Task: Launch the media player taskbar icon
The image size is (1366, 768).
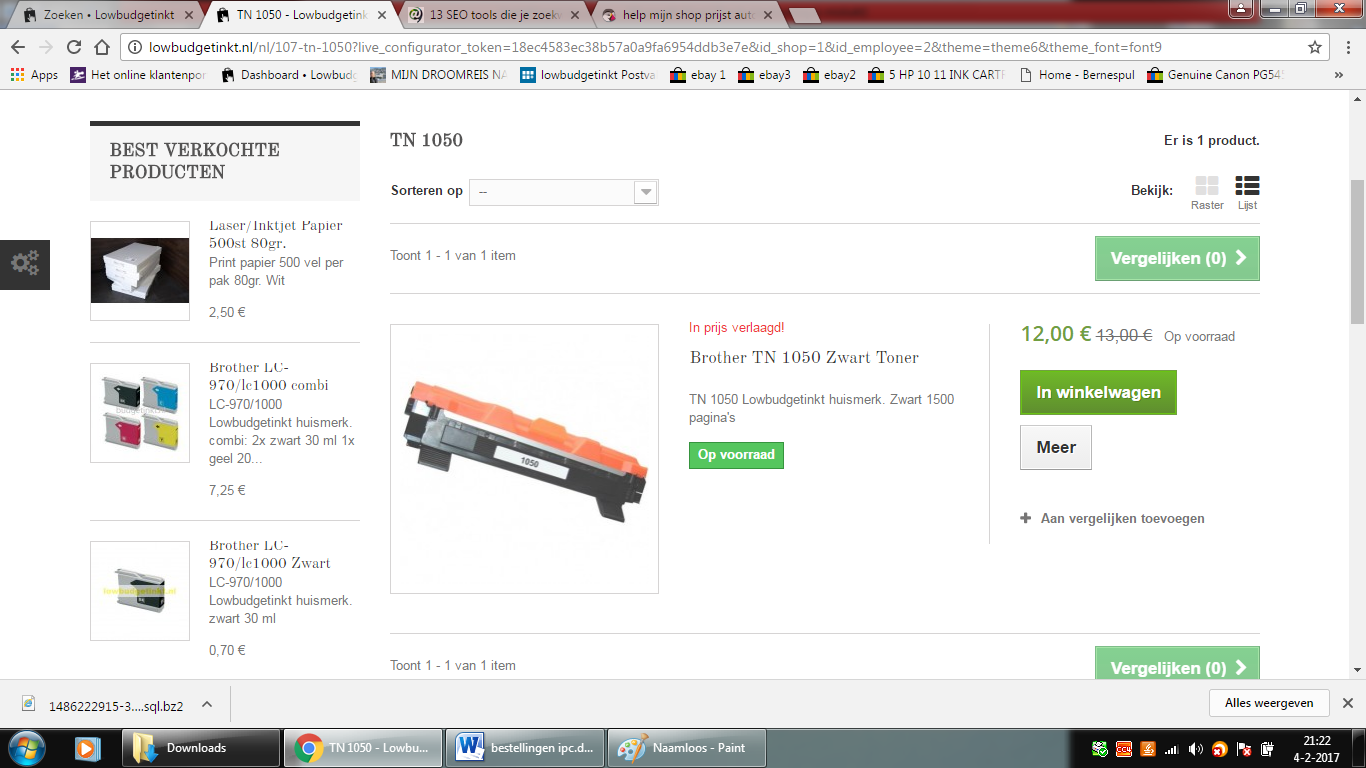Action: point(87,747)
